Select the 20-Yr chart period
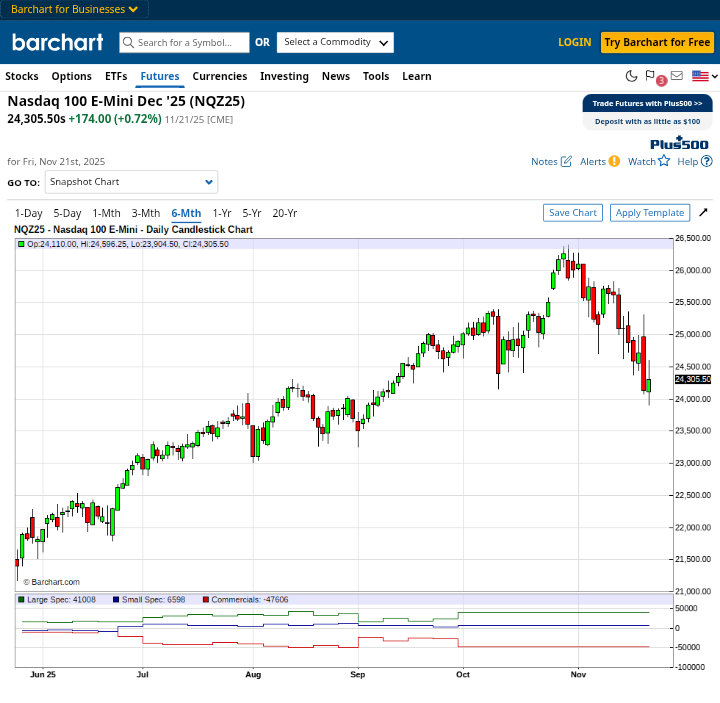The height and width of the screenshot is (703, 720). point(285,213)
